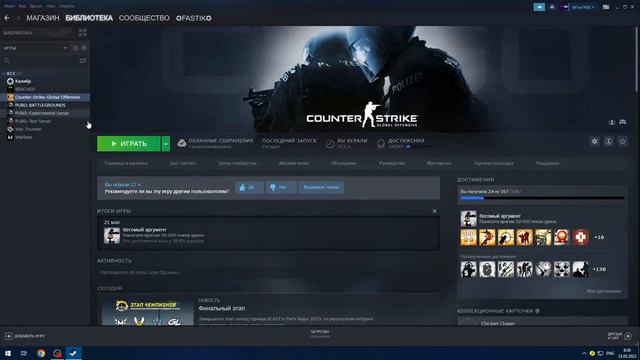Viewport: 640px width, 360px height.
Task: Open game settings gear icon
Action: [x=594, y=141]
